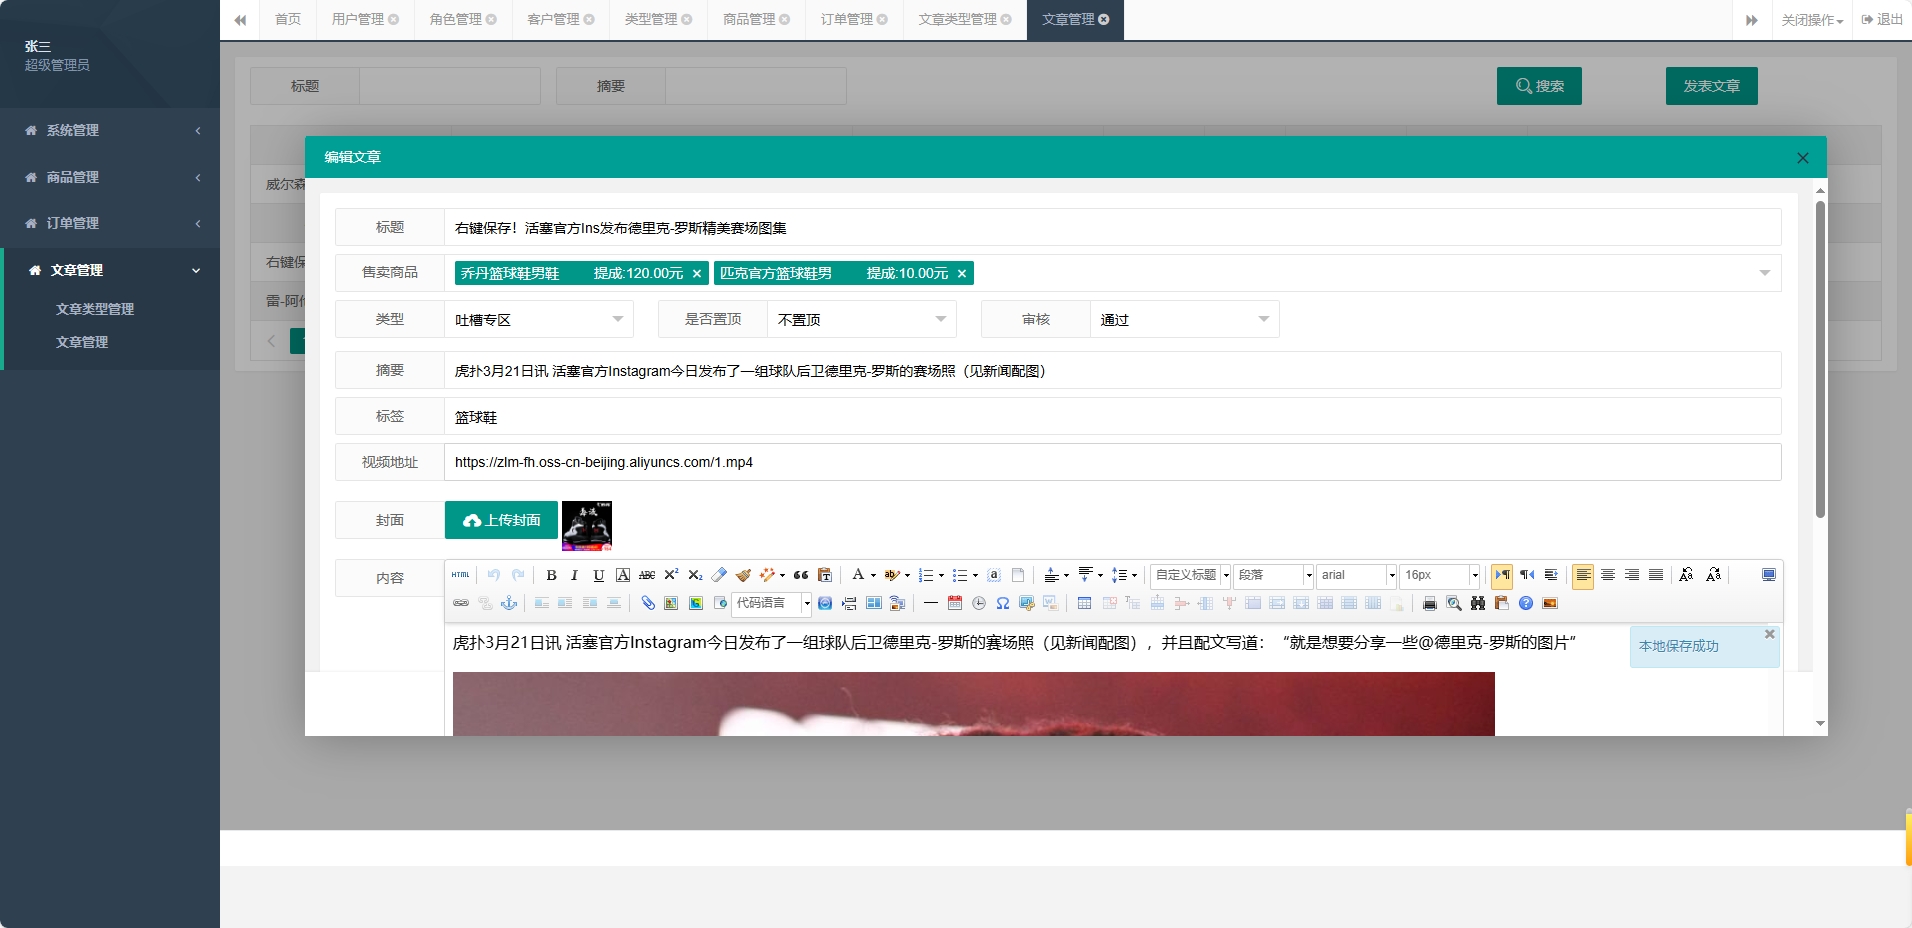1912x928 pixels.
Task: Click the convert to uppercase icon
Action: pos(1687,575)
